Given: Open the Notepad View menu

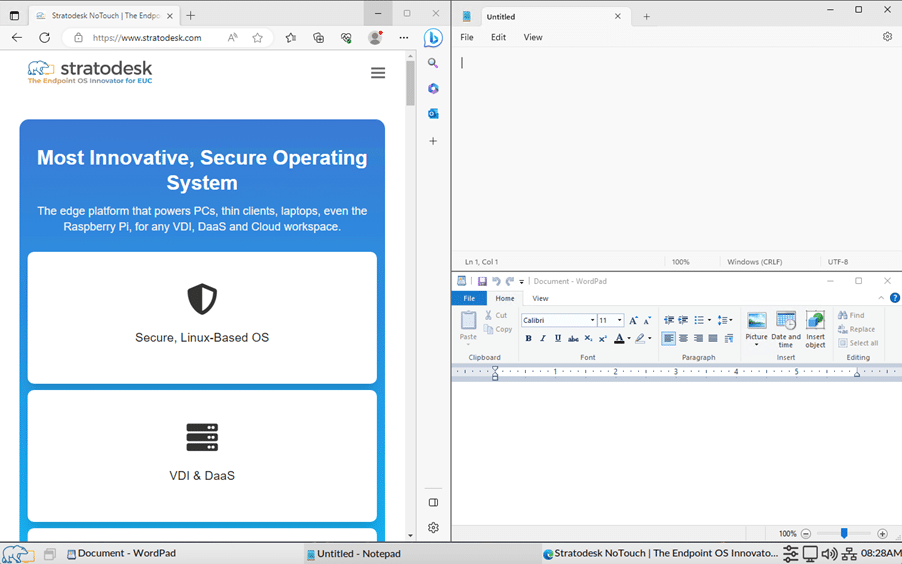Looking at the screenshot, I should [x=533, y=37].
